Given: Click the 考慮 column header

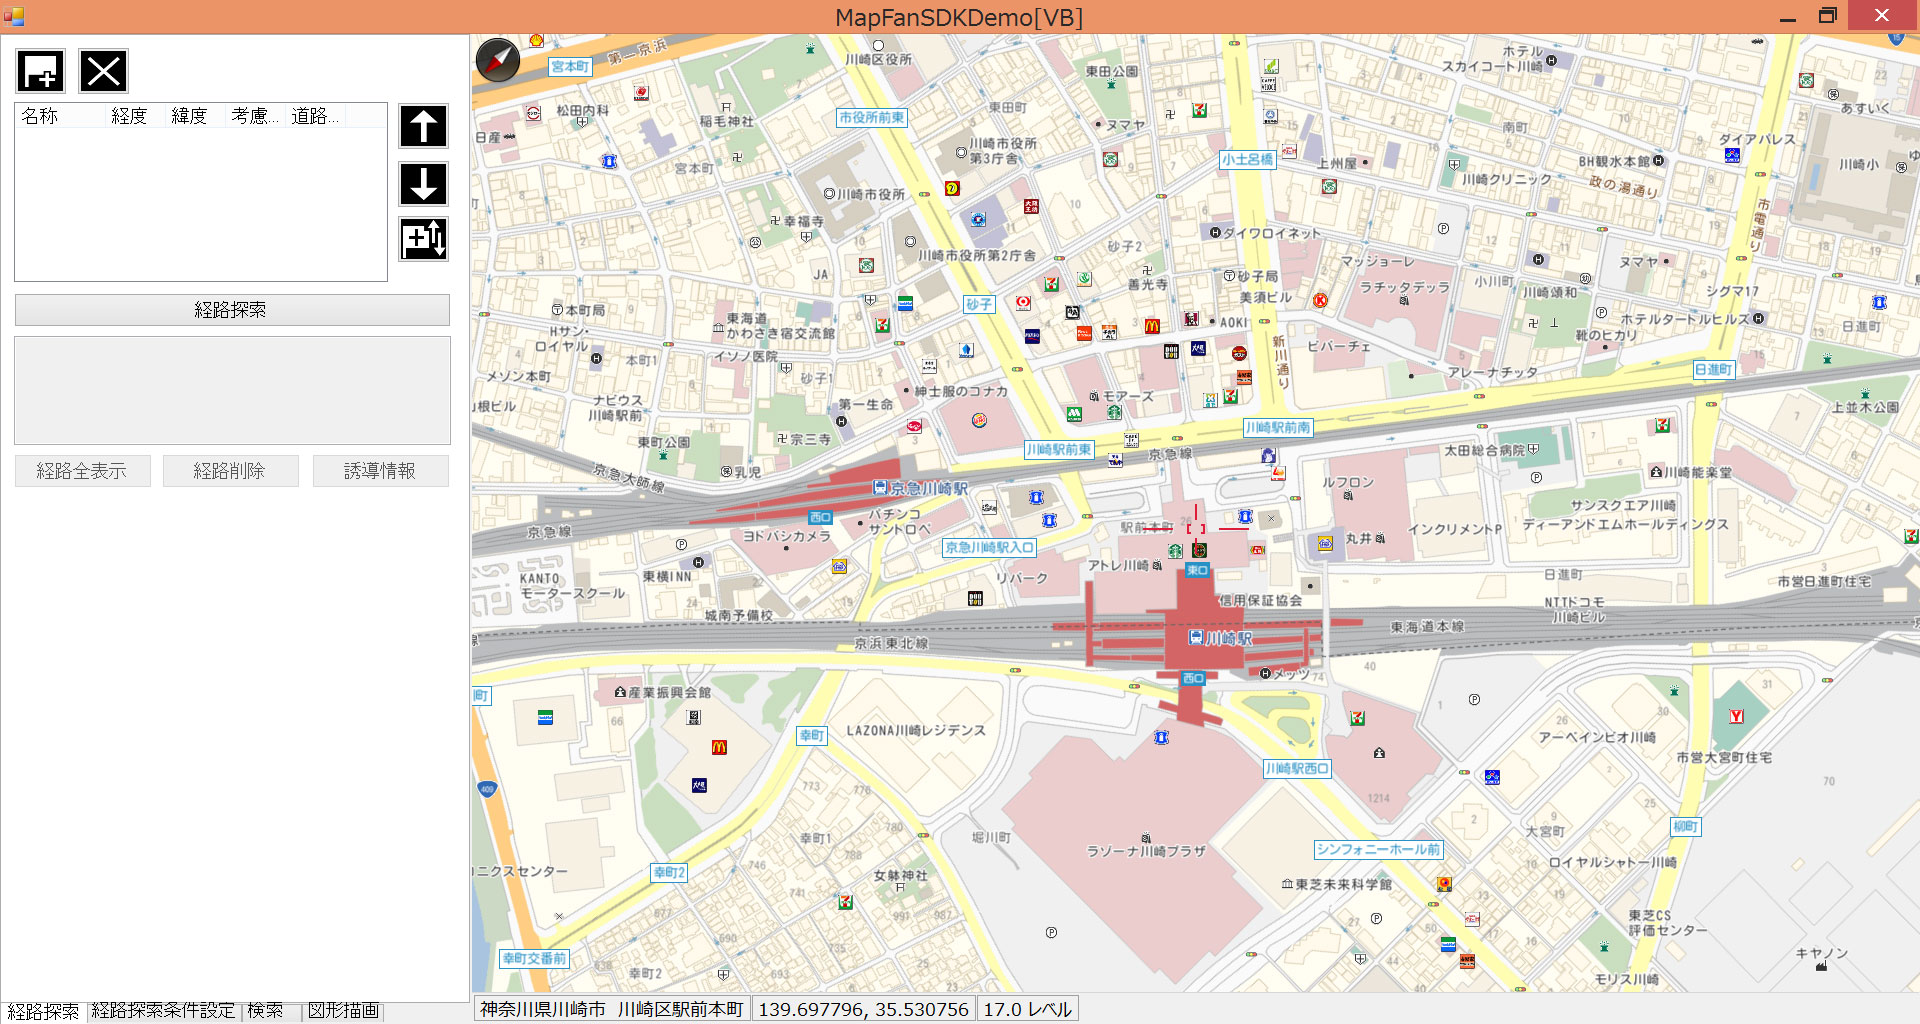Looking at the screenshot, I should point(255,116).
